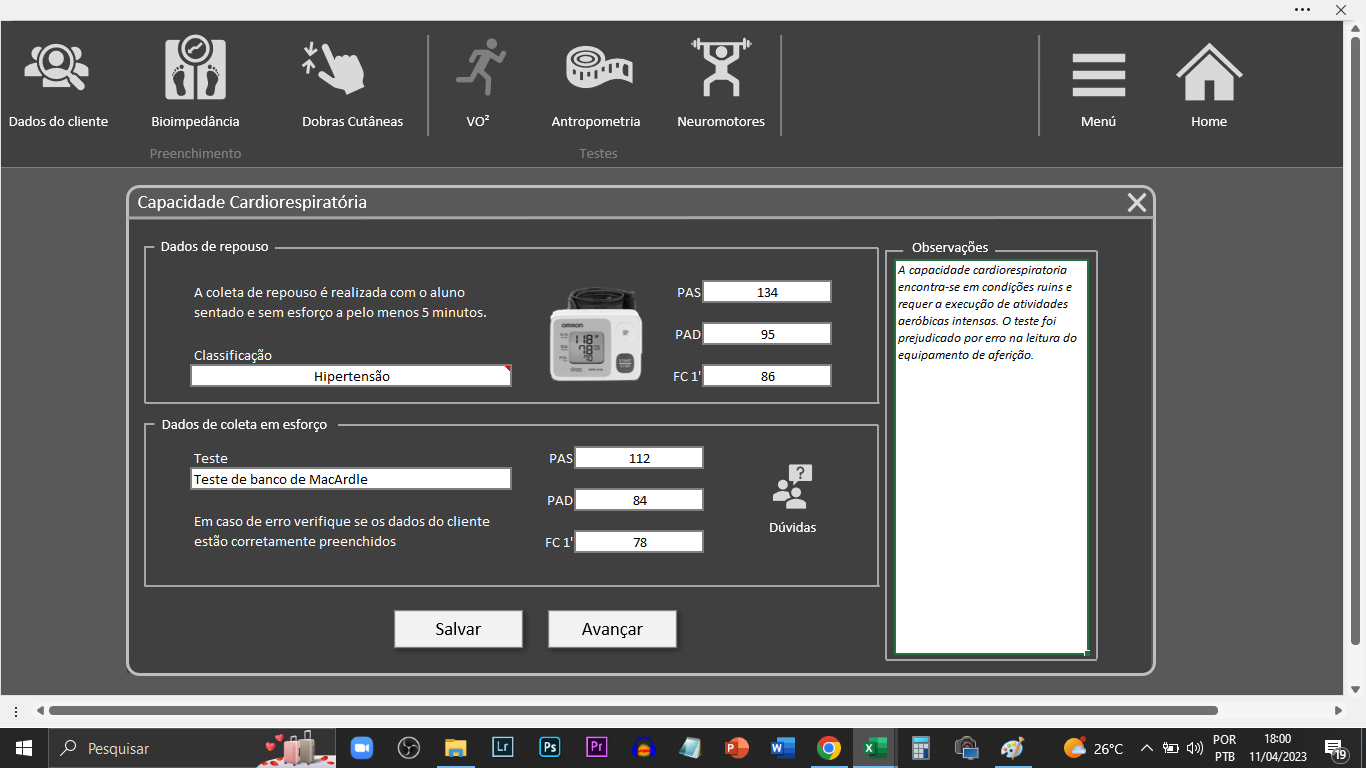Image resolution: width=1366 pixels, height=768 pixels.
Task: Select the effort FC 1' field
Action: (x=639, y=542)
